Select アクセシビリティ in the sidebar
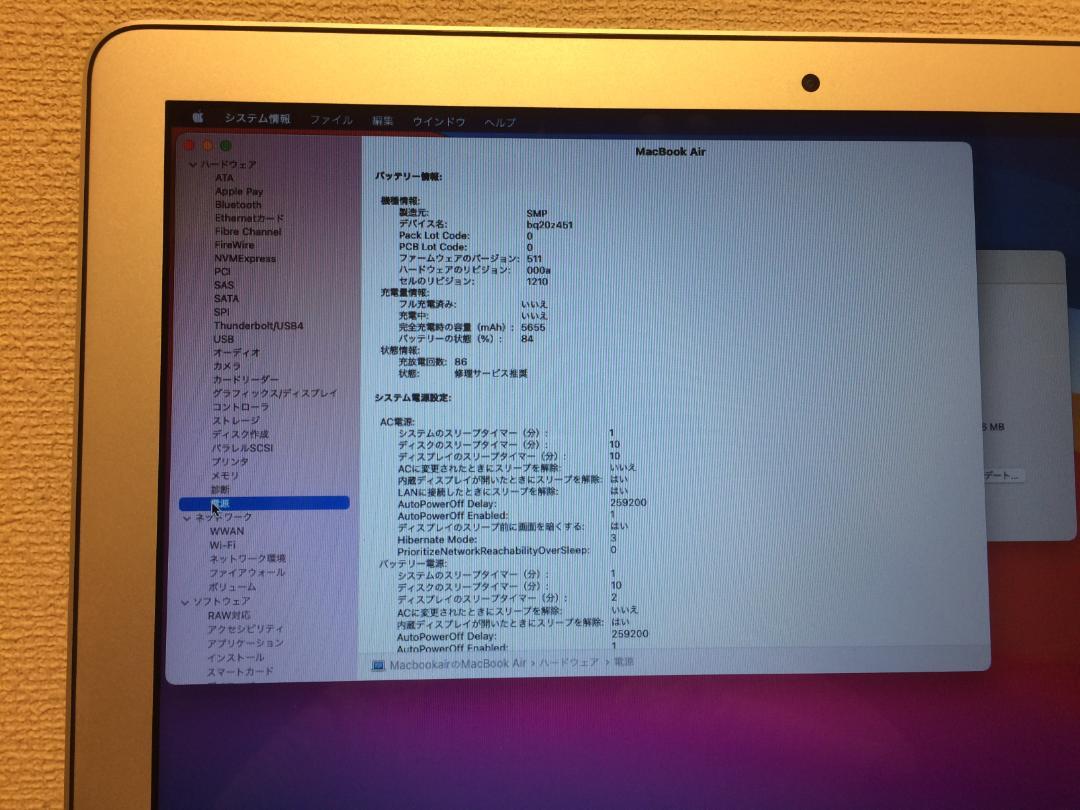The image size is (1080, 810). [x=245, y=629]
